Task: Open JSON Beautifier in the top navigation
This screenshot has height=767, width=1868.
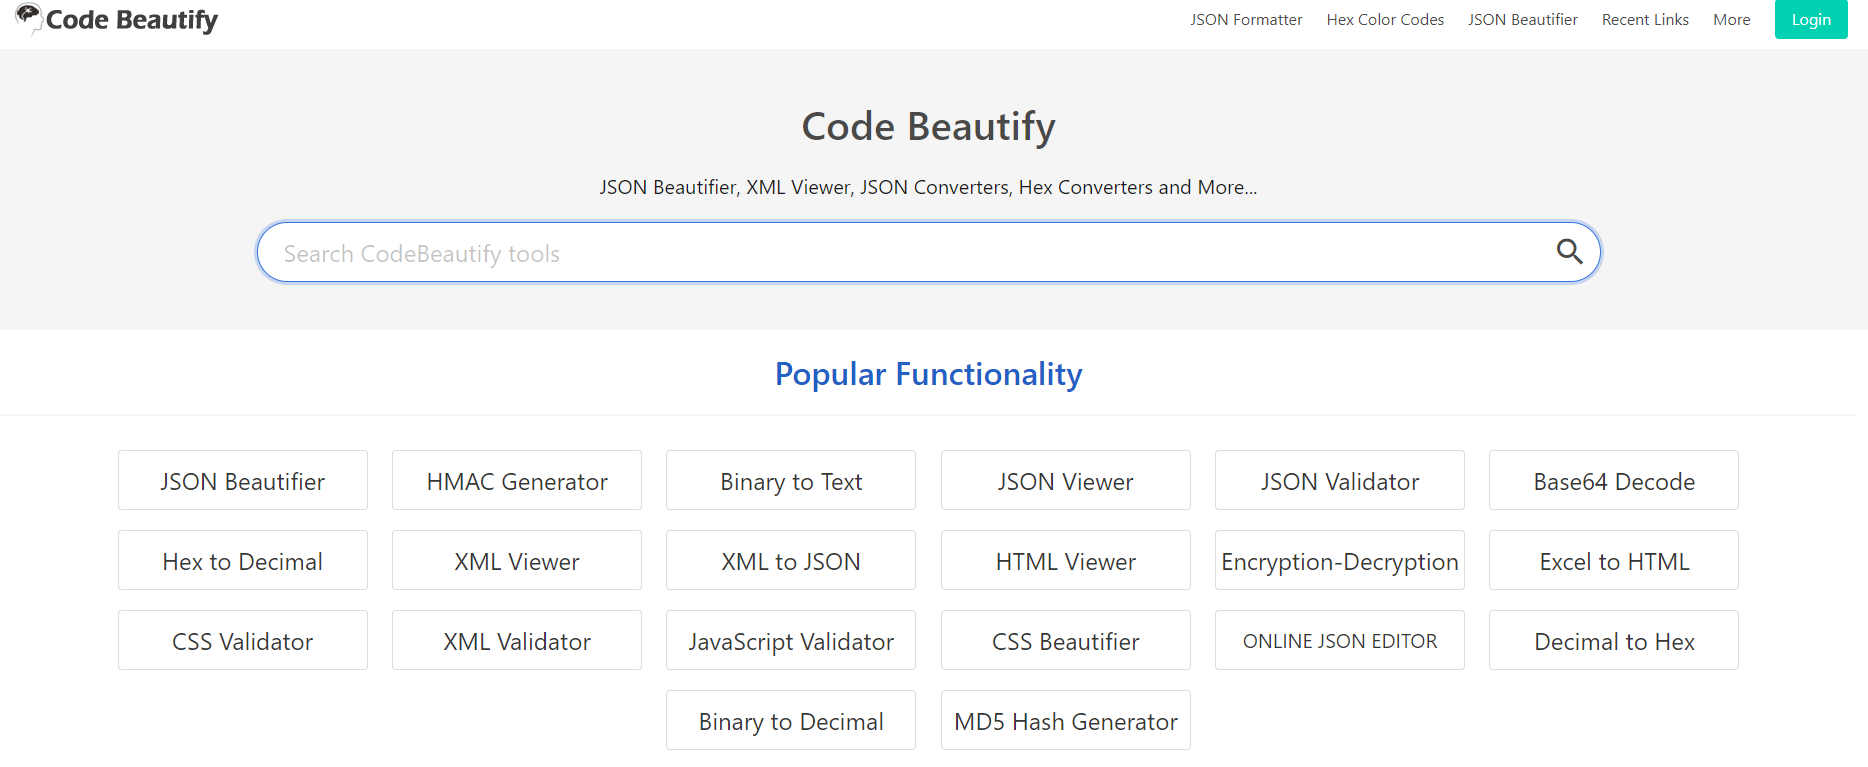Action: click(x=1523, y=20)
